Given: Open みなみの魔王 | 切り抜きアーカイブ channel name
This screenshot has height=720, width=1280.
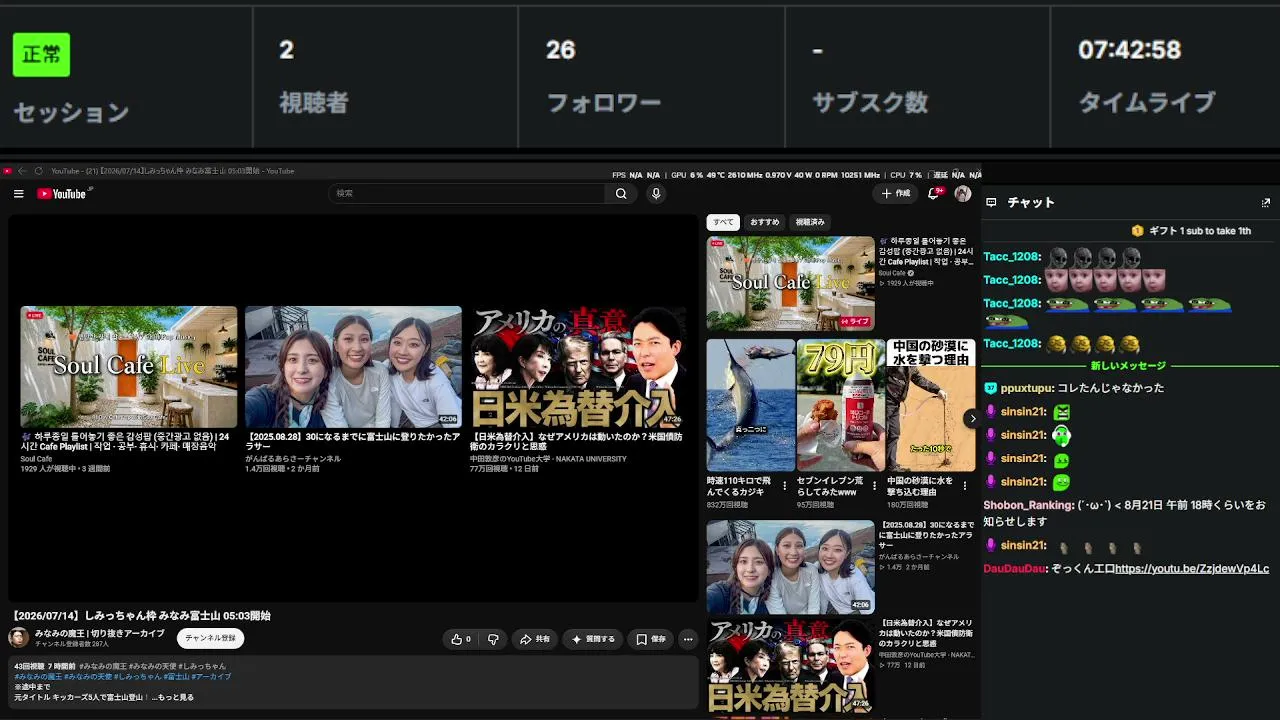Looking at the screenshot, I should pyautogui.click(x=99, y=634).
